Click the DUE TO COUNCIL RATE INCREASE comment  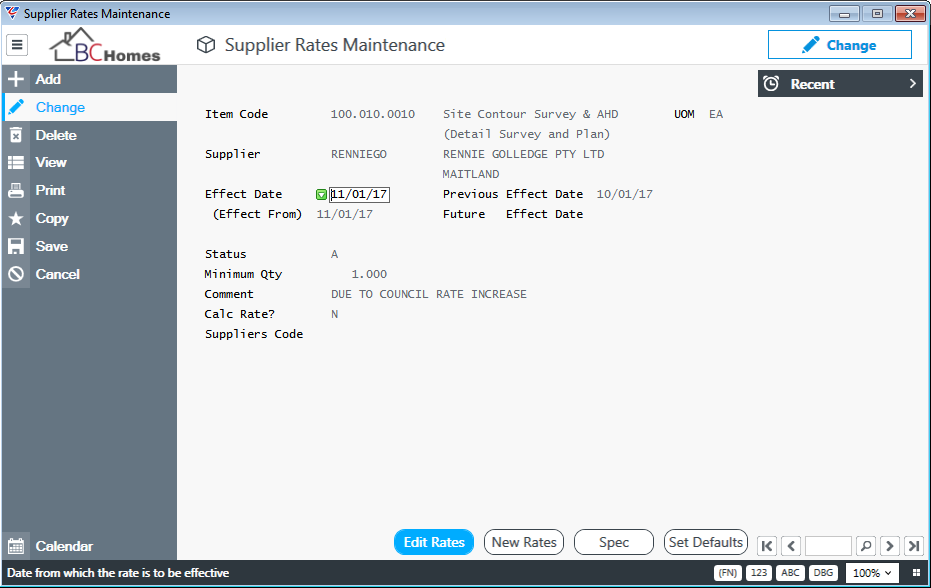click(x=429, y=294)
